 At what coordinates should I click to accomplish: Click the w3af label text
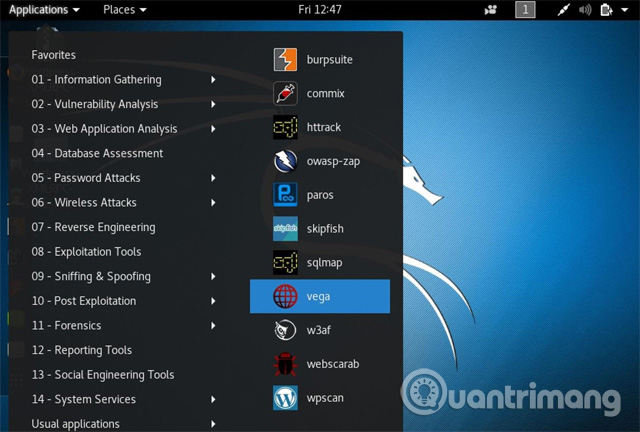pos(319,330)
